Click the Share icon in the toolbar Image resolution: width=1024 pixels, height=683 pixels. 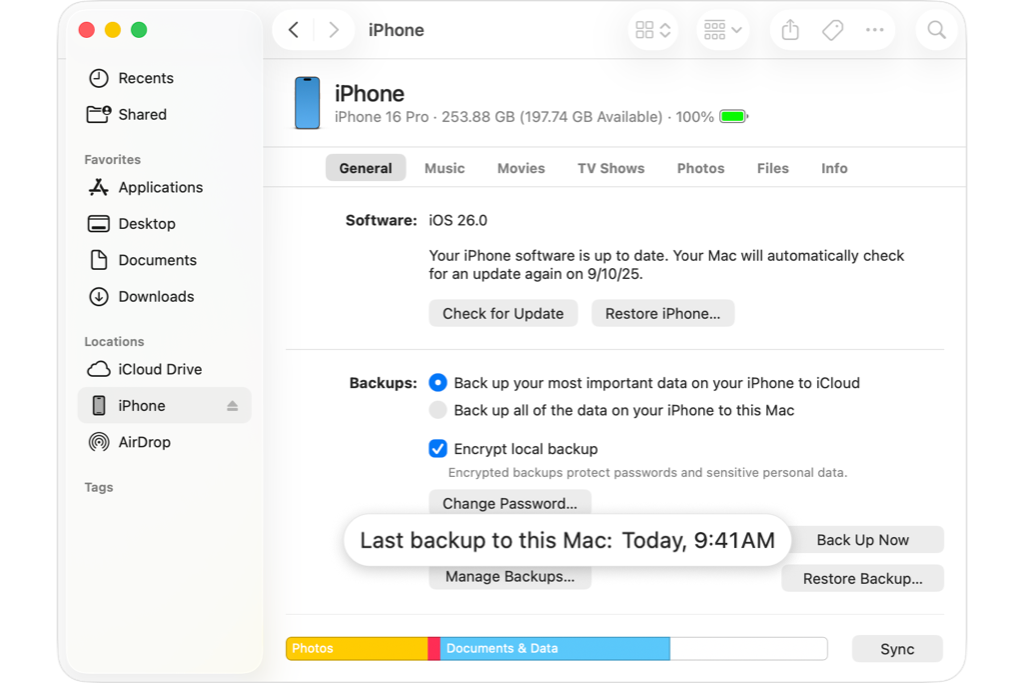[x=790, y=30]
